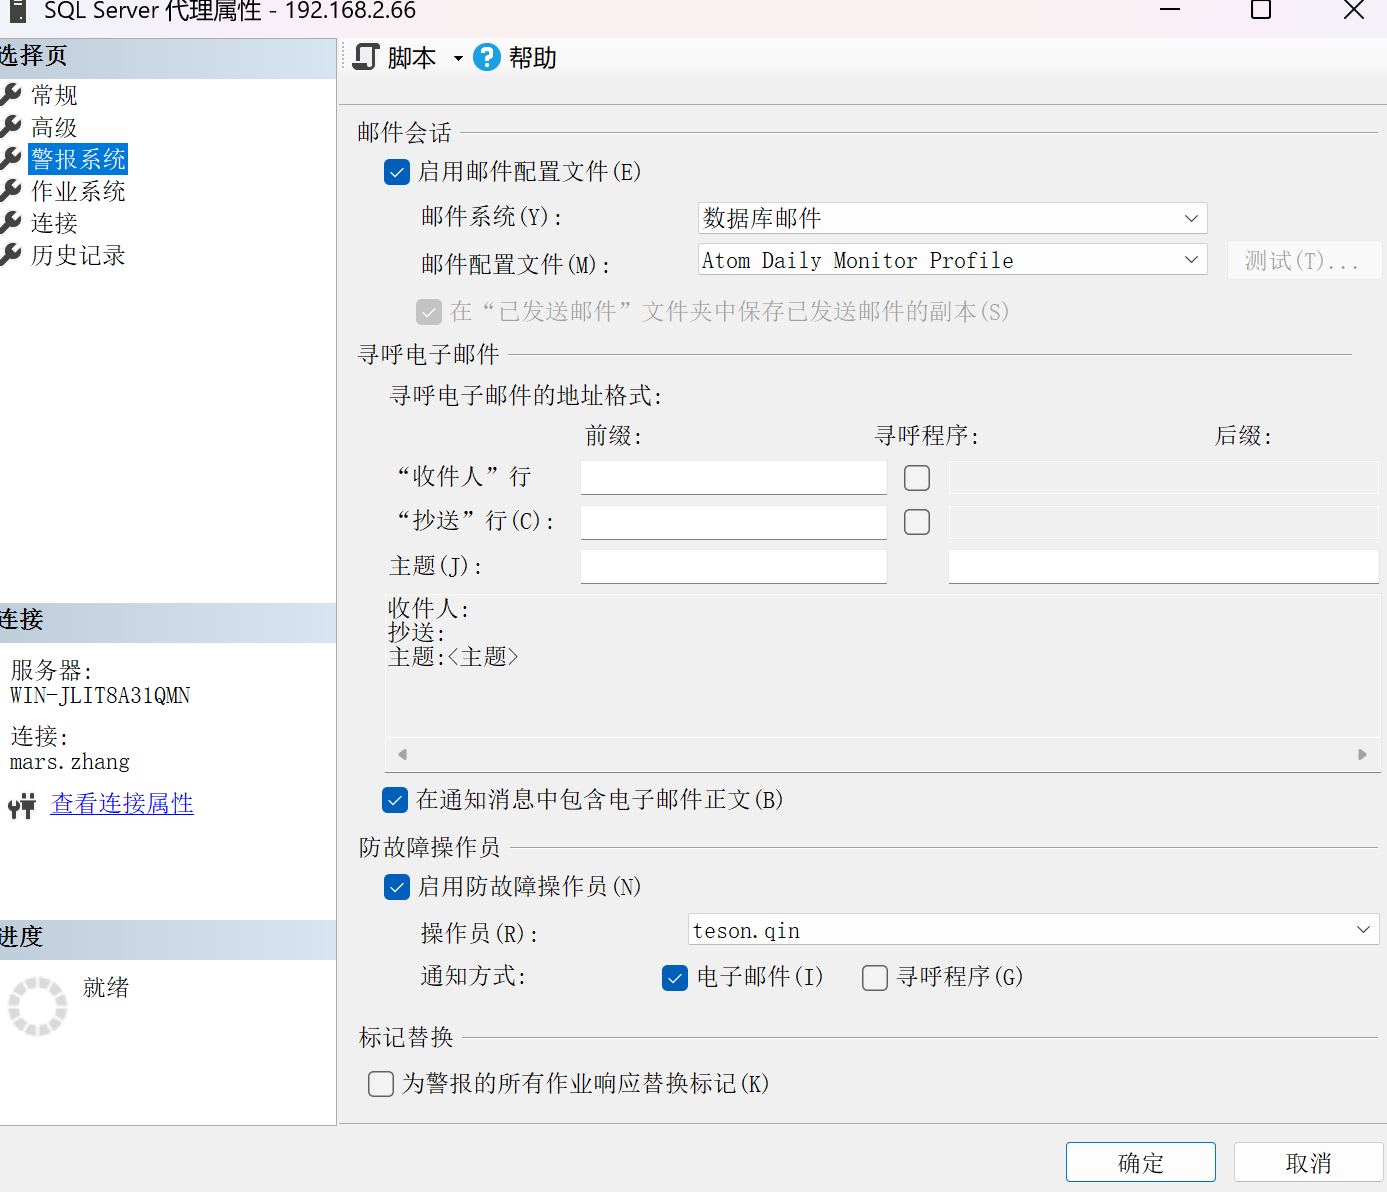Enable 为警报的所有作业响应替换标记 option
Viewport: 1387px width, 1192px height.
[381, 1084]
